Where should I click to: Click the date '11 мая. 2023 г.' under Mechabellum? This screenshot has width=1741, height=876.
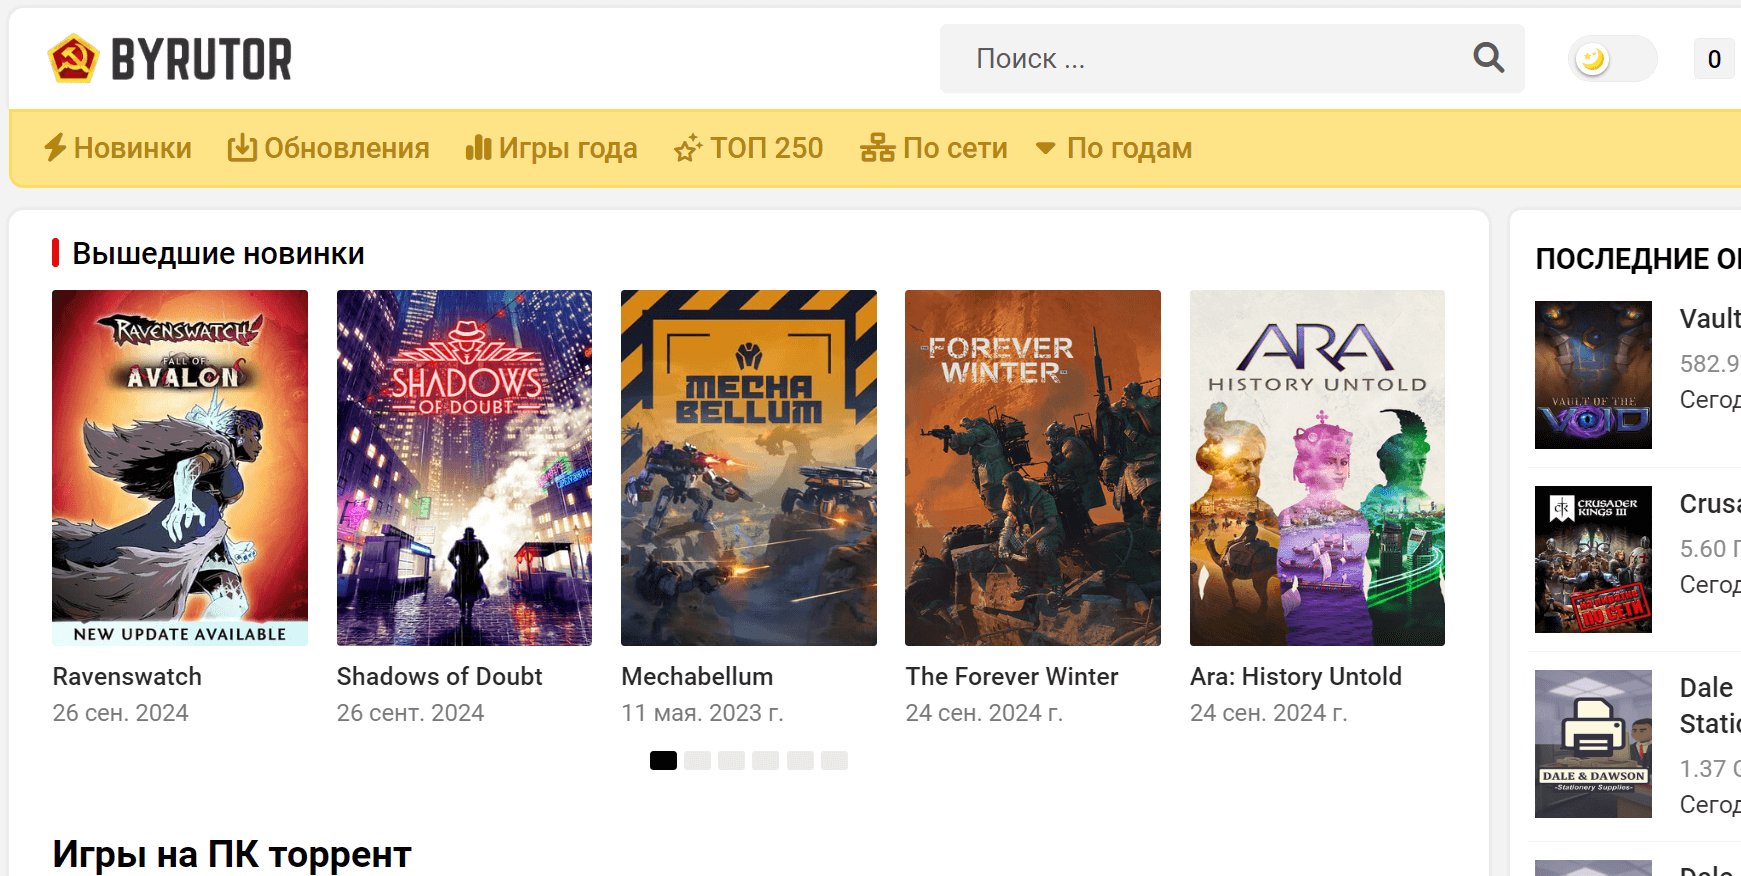pos(702,713)
